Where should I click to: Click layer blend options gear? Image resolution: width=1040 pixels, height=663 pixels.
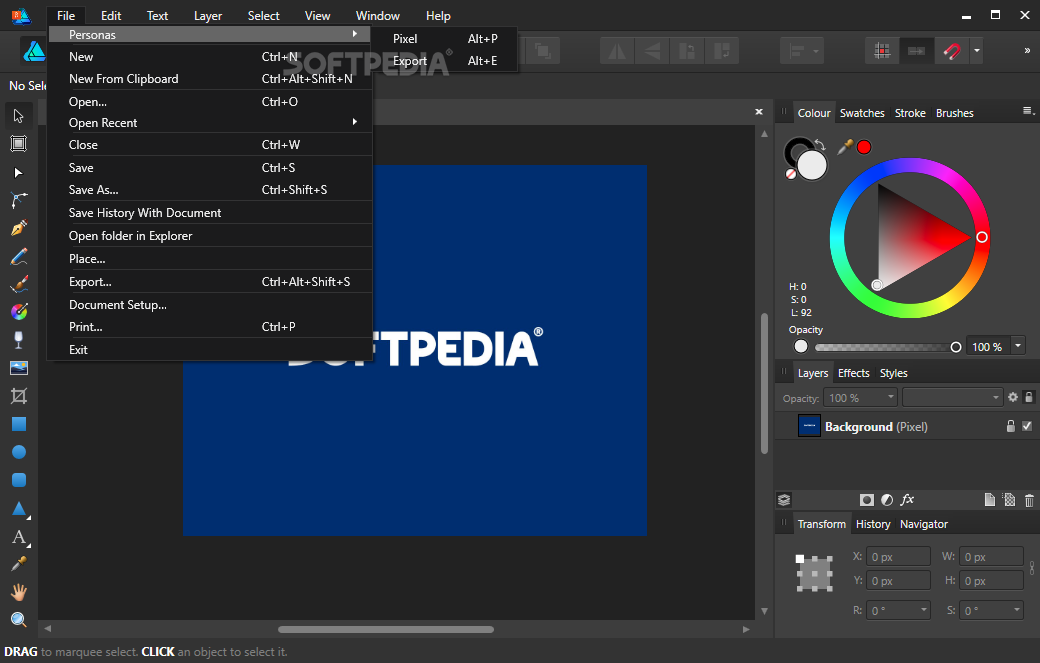point(1013,397)
